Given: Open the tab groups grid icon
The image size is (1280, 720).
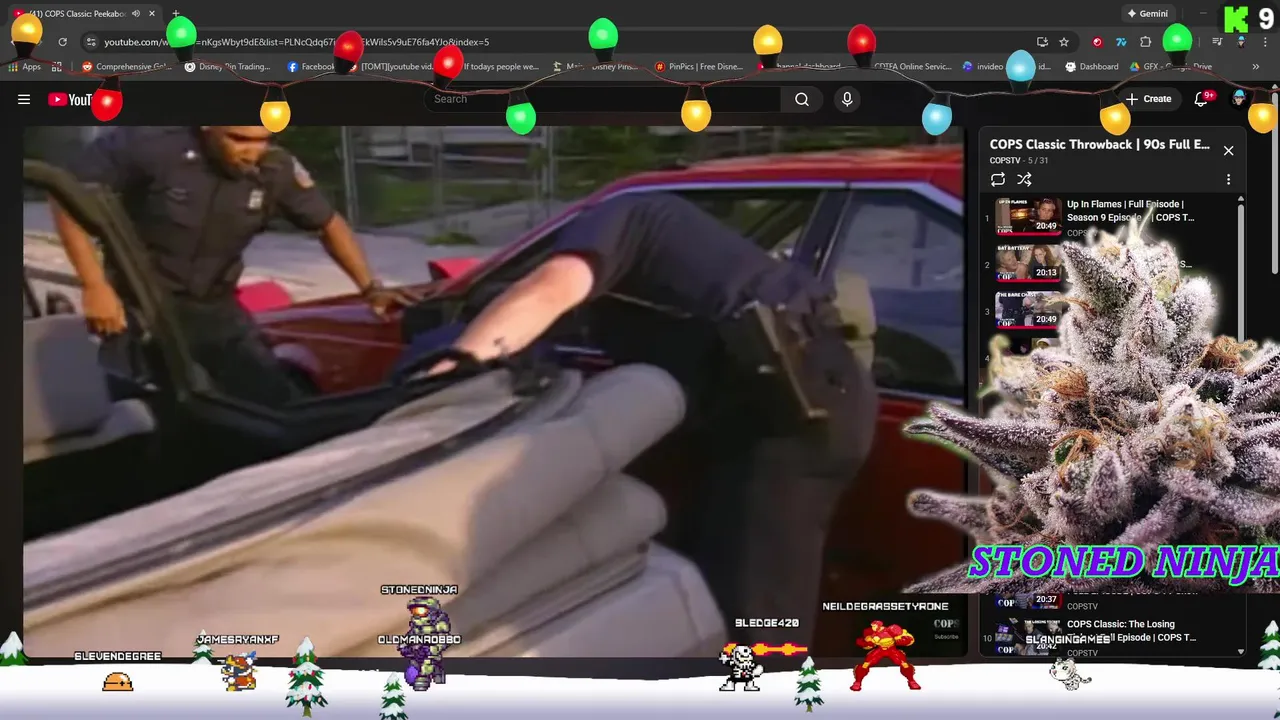Looking at the screenshot, I should click(x=57, y=67).
